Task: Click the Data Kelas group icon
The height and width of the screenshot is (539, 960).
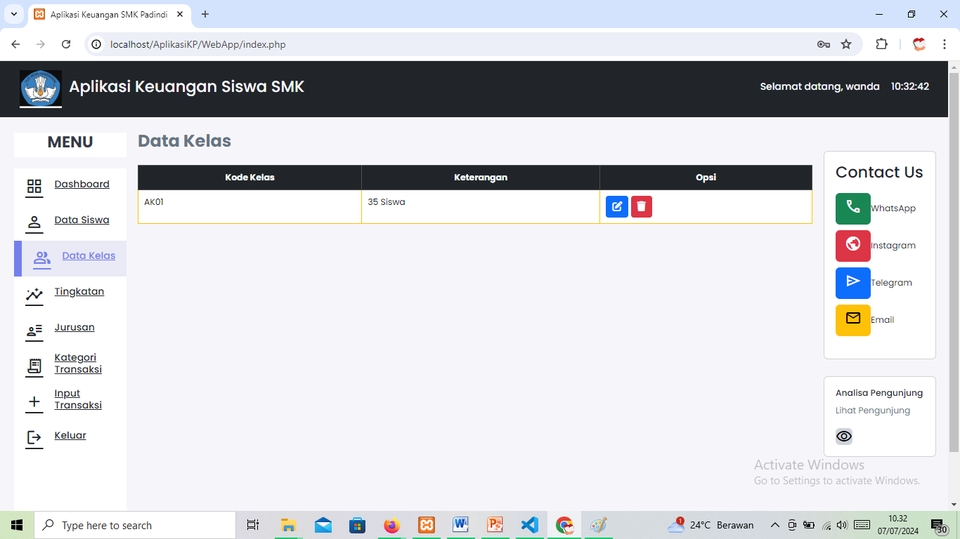Action: [x=42, y=258]
